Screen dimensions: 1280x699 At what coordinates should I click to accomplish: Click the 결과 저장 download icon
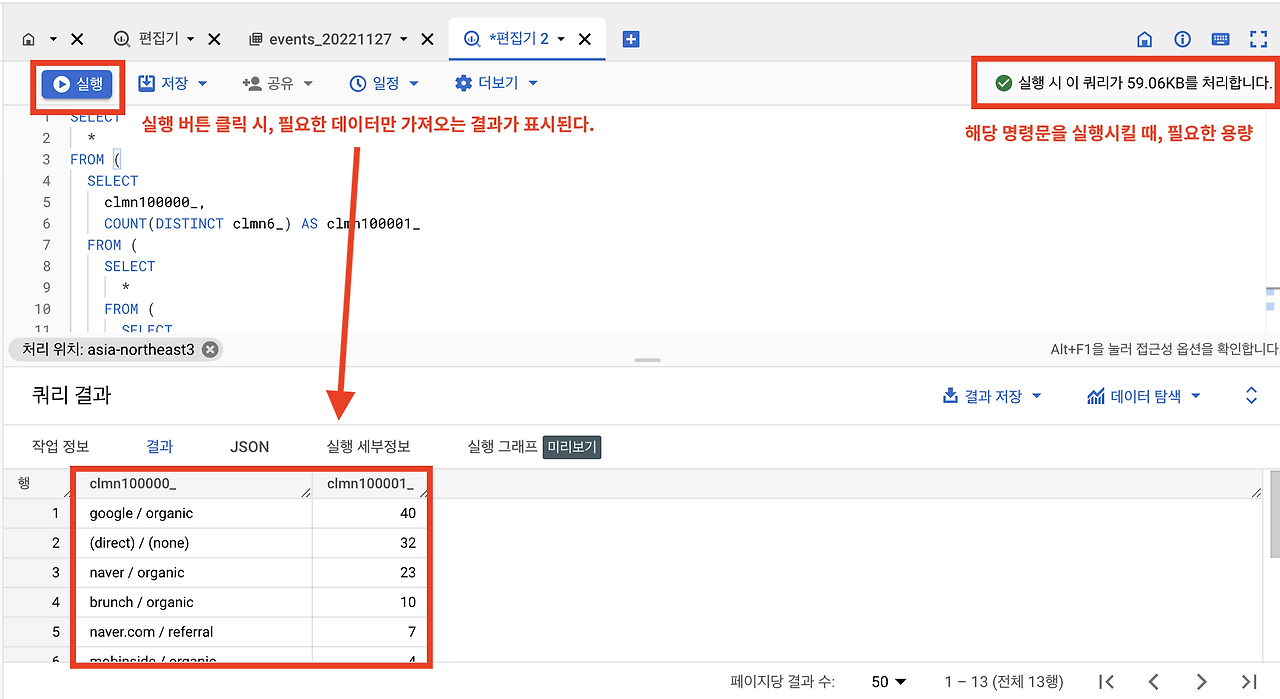click(x=949, y=395)
